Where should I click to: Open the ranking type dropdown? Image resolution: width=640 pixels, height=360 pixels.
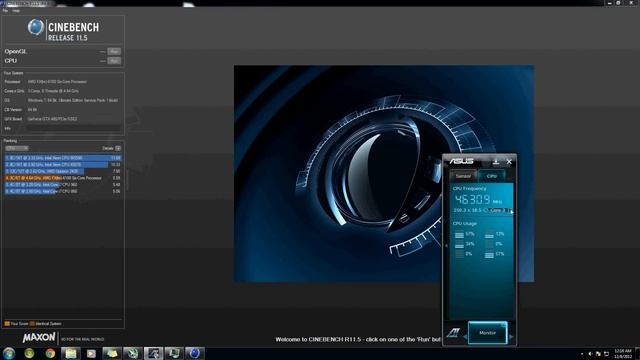pyautogui.click(x=17, y=148)
